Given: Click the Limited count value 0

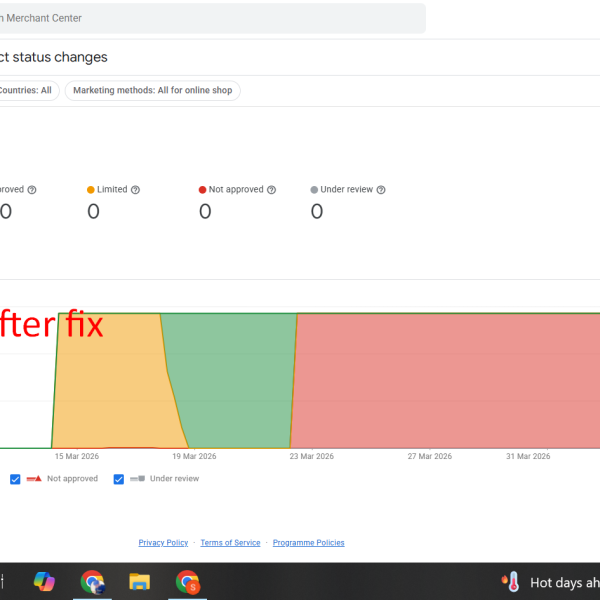Looking at the screenshot, I should [93, 211].
